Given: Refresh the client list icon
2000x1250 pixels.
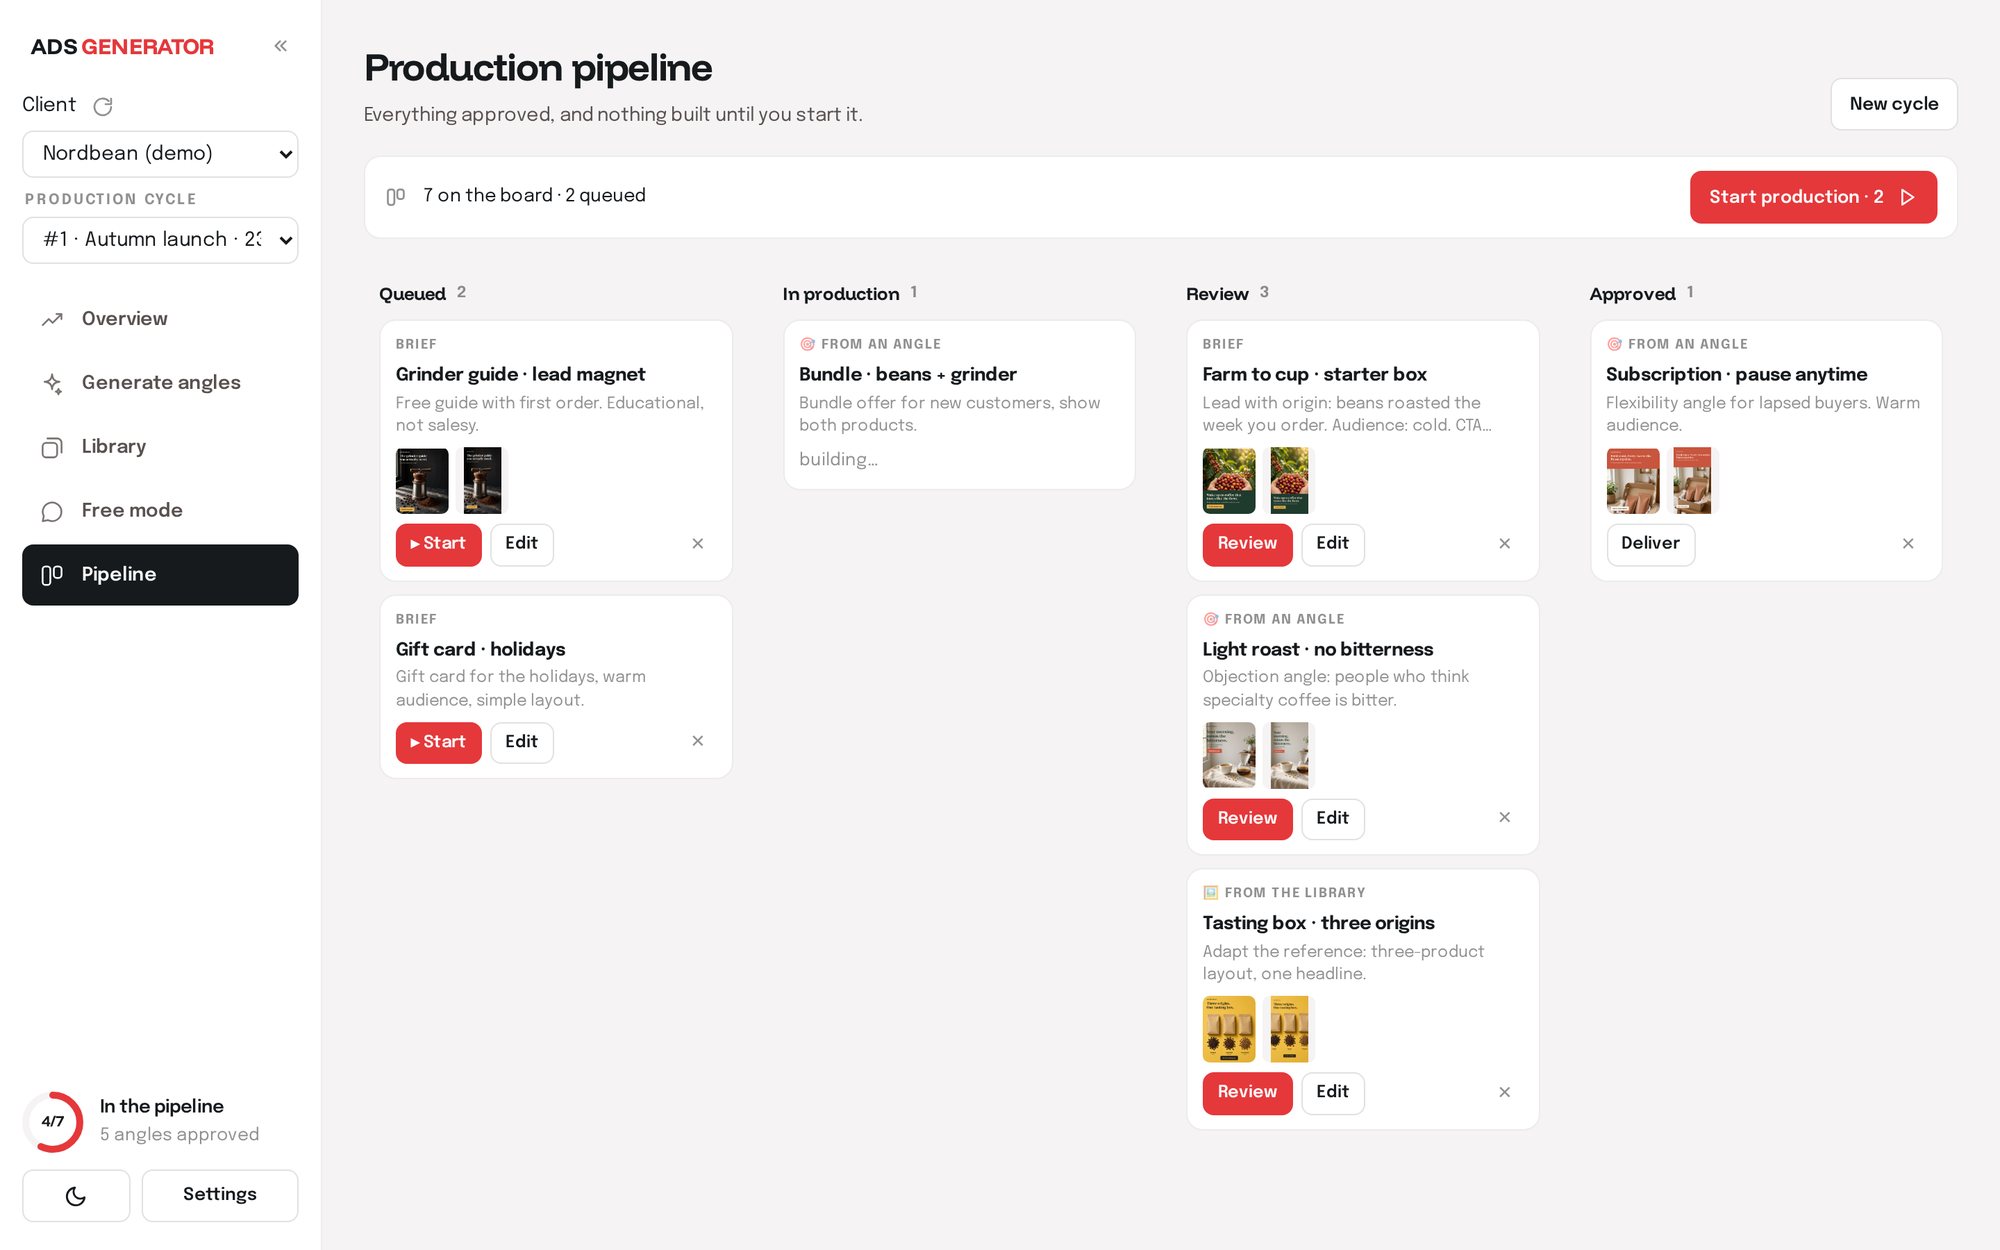Looking at the screenshot, I should click(103, 106).
